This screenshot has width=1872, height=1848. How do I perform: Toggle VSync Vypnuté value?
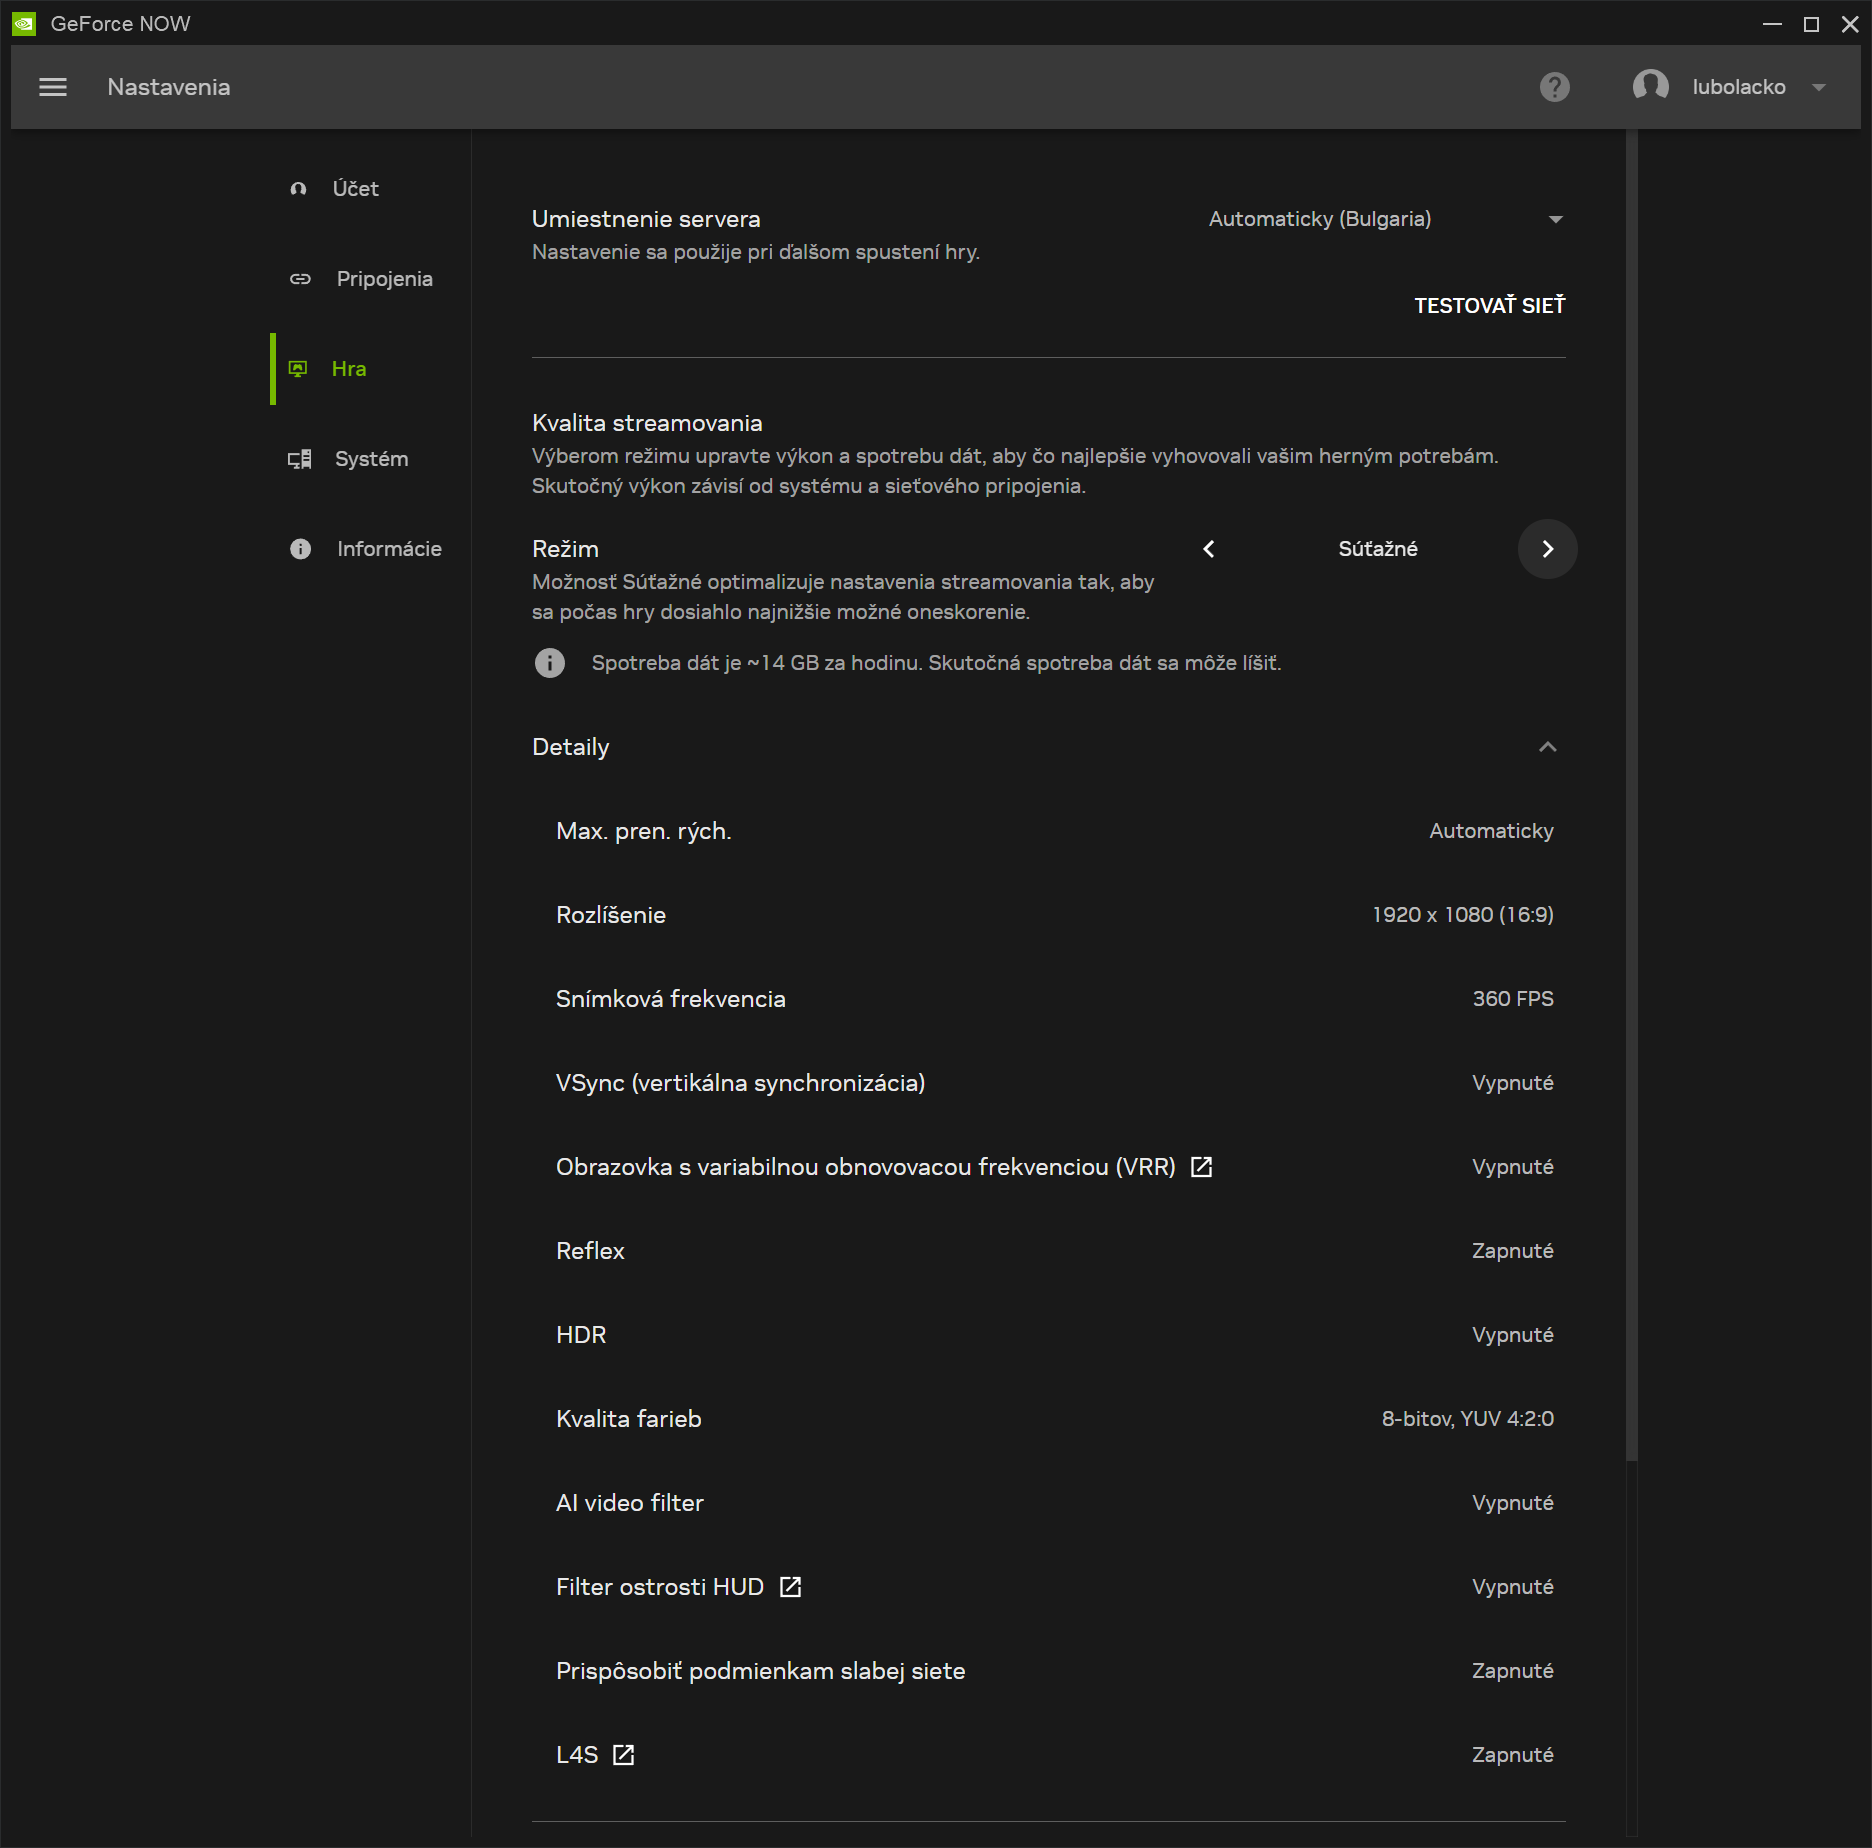tap(1512, 1083)
